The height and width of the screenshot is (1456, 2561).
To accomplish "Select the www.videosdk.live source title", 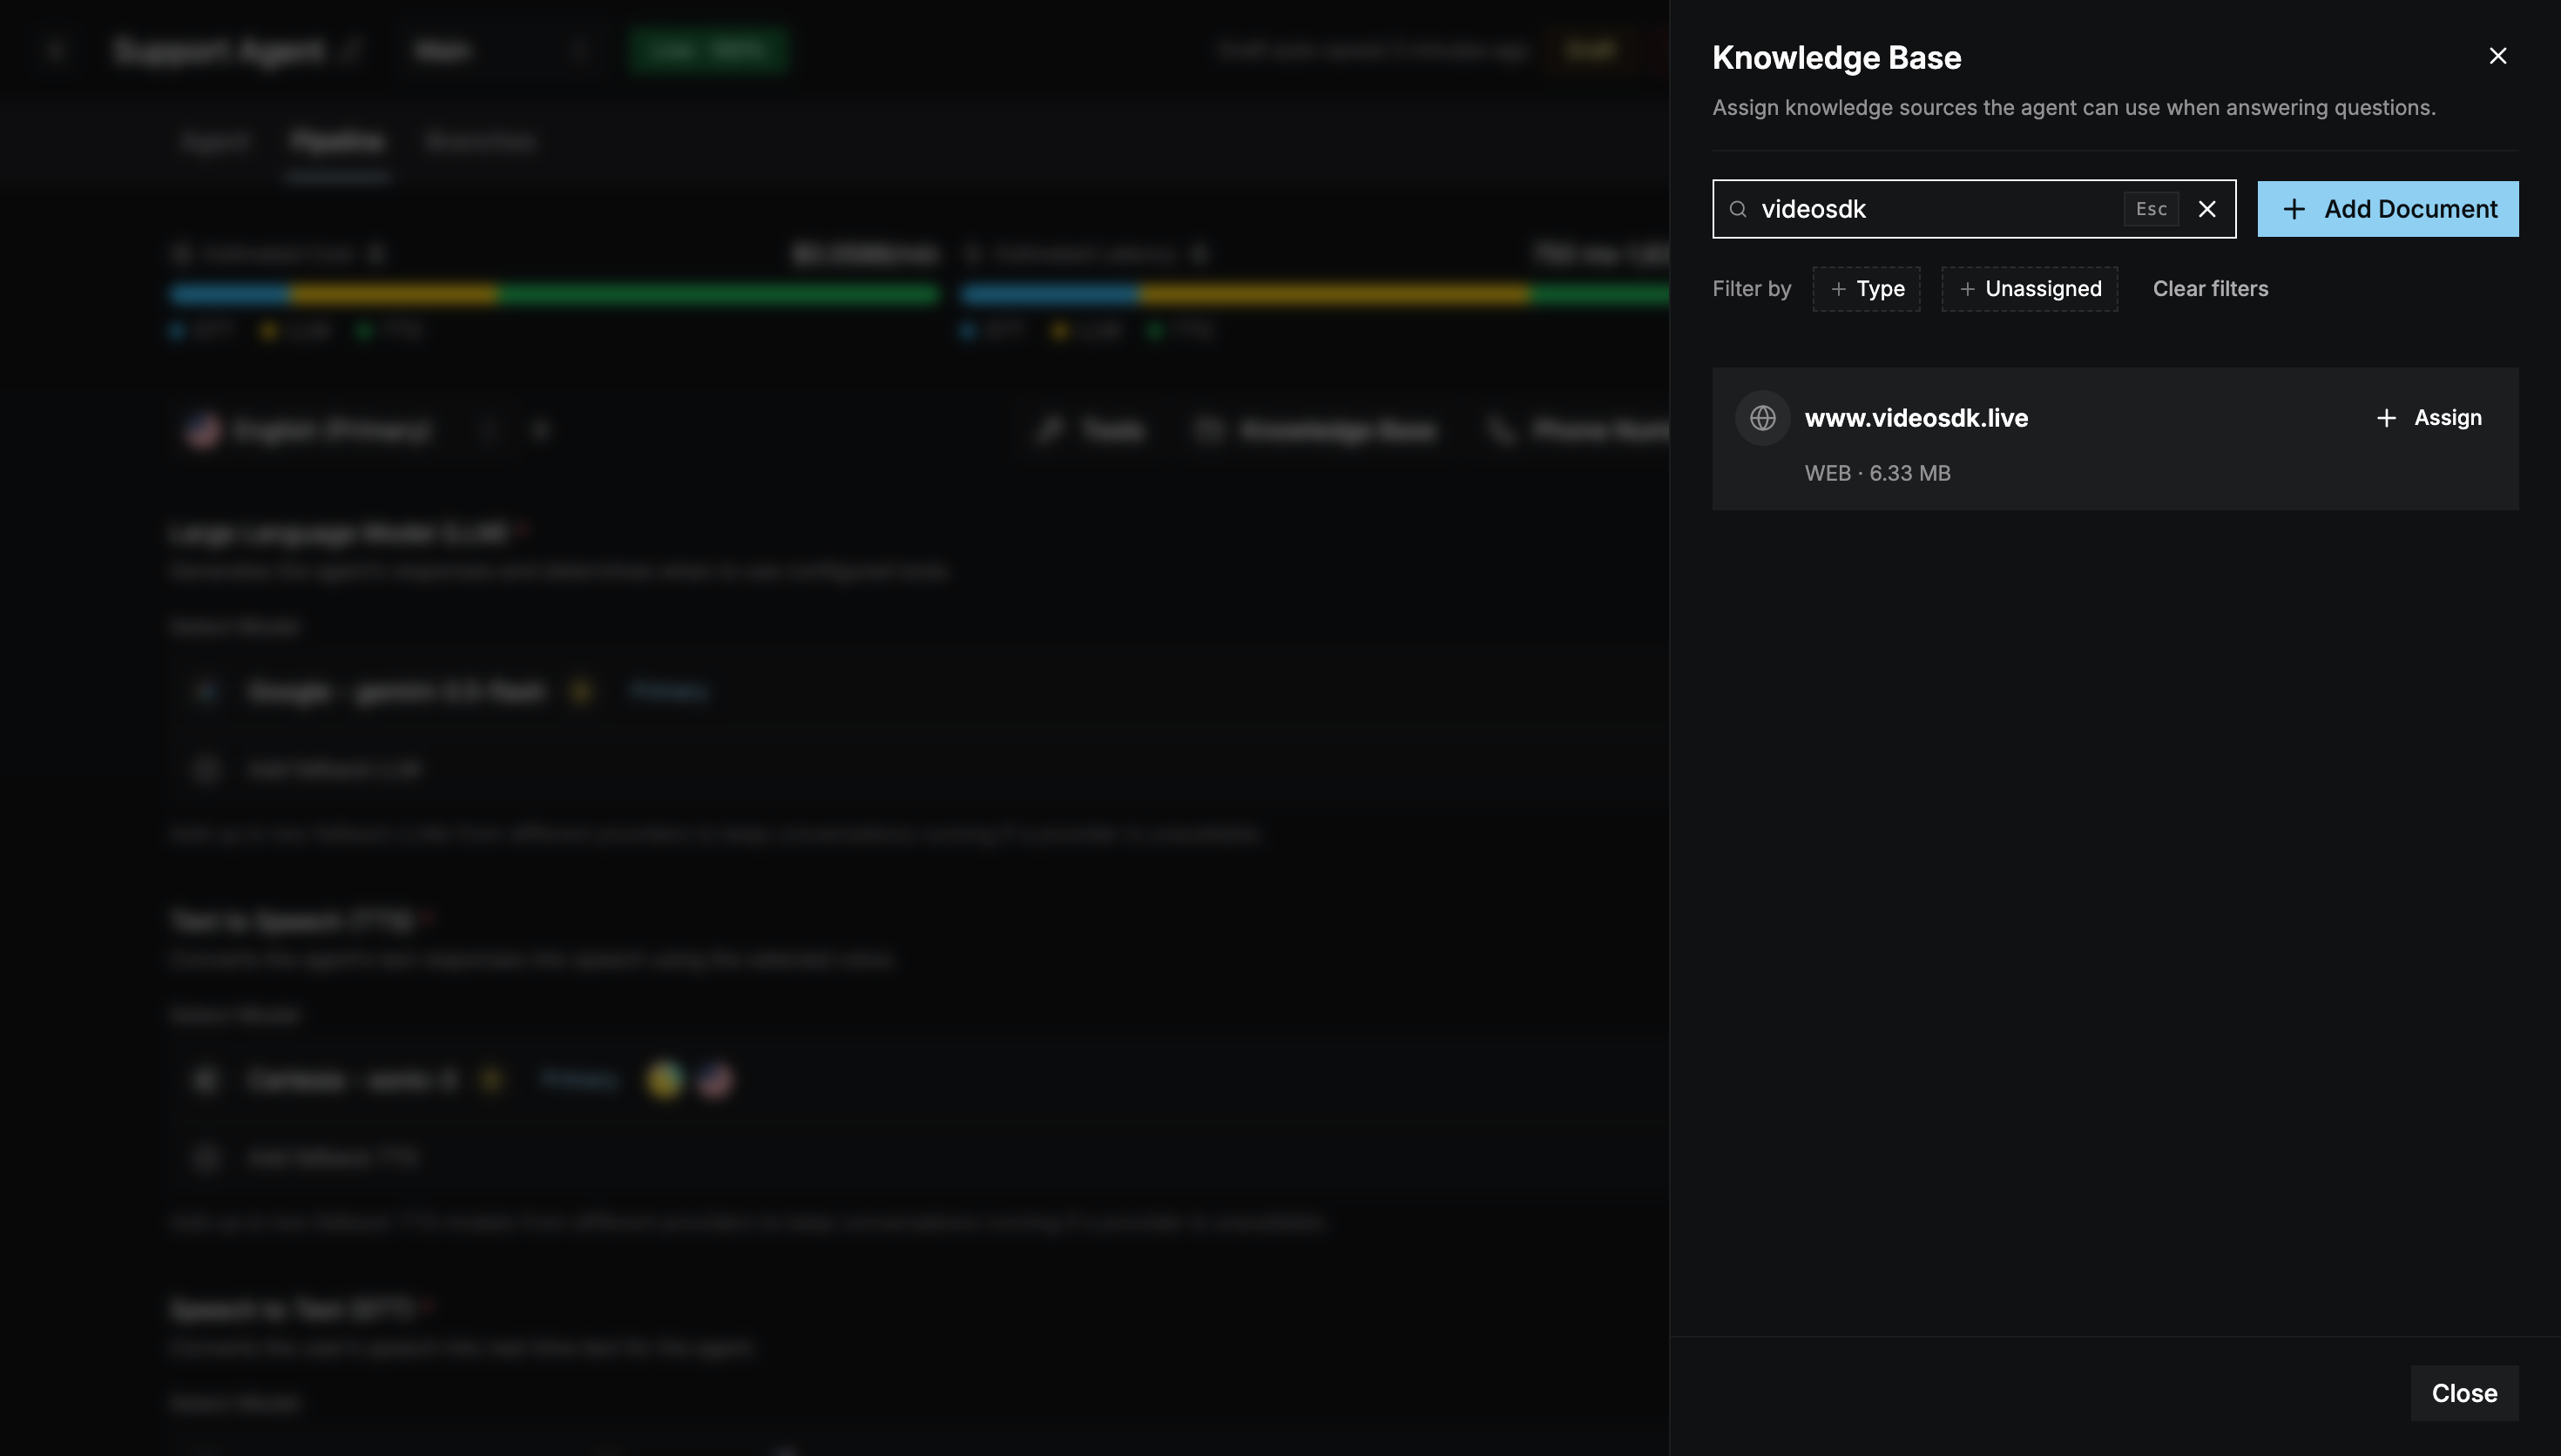I will tap(1916, 418).
